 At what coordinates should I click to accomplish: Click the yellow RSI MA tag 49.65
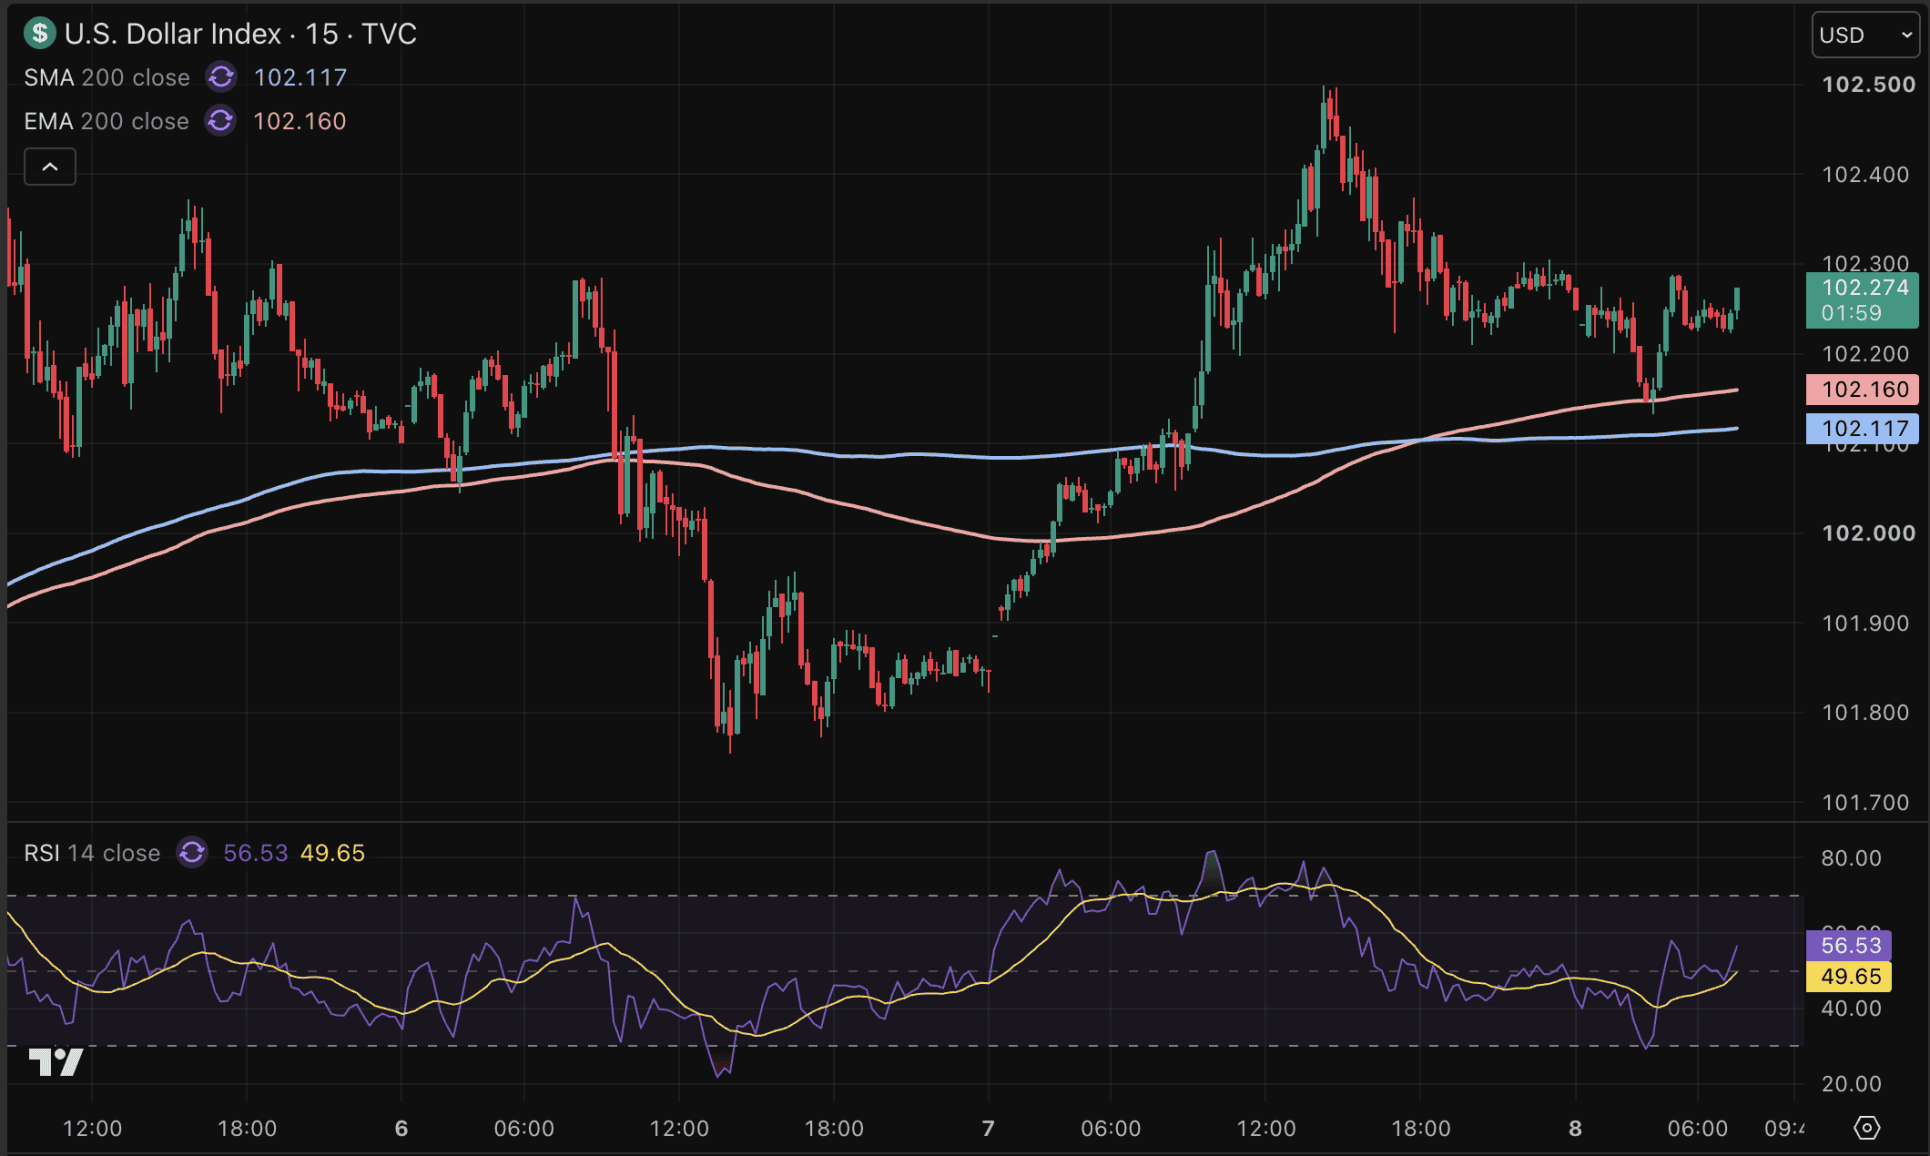tap(1849, 976)
